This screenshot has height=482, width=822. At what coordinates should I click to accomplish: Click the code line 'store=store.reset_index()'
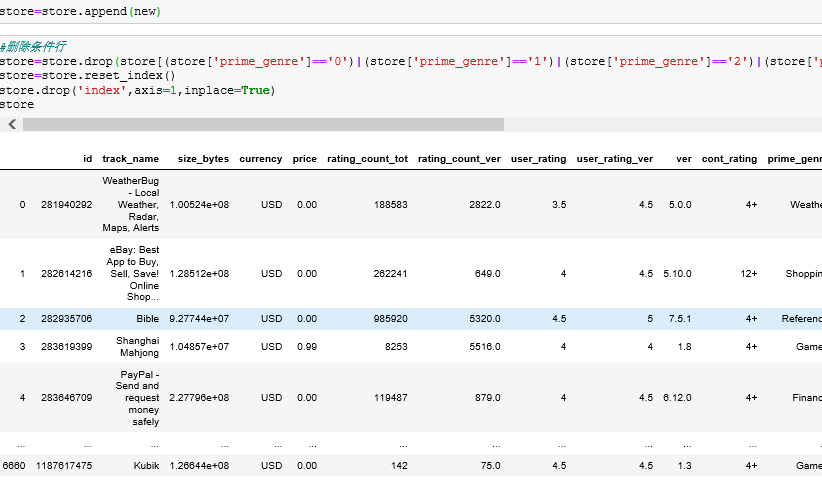click(88, 76)
